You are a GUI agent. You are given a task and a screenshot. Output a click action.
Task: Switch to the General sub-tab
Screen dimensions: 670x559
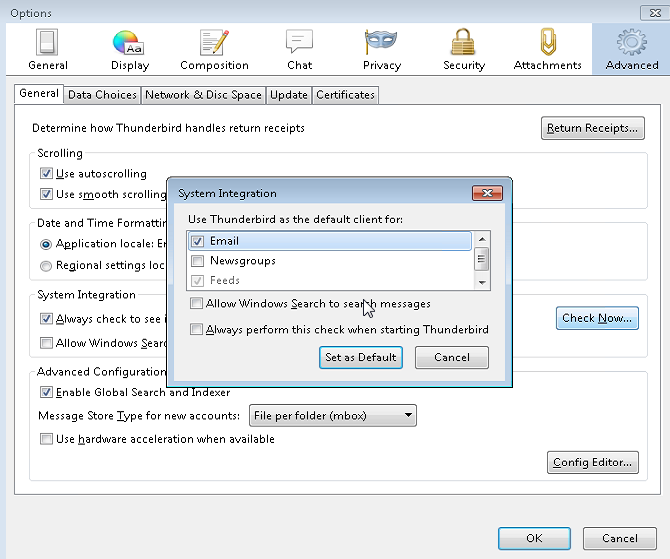pyautogui.click(x=39, y=93)
